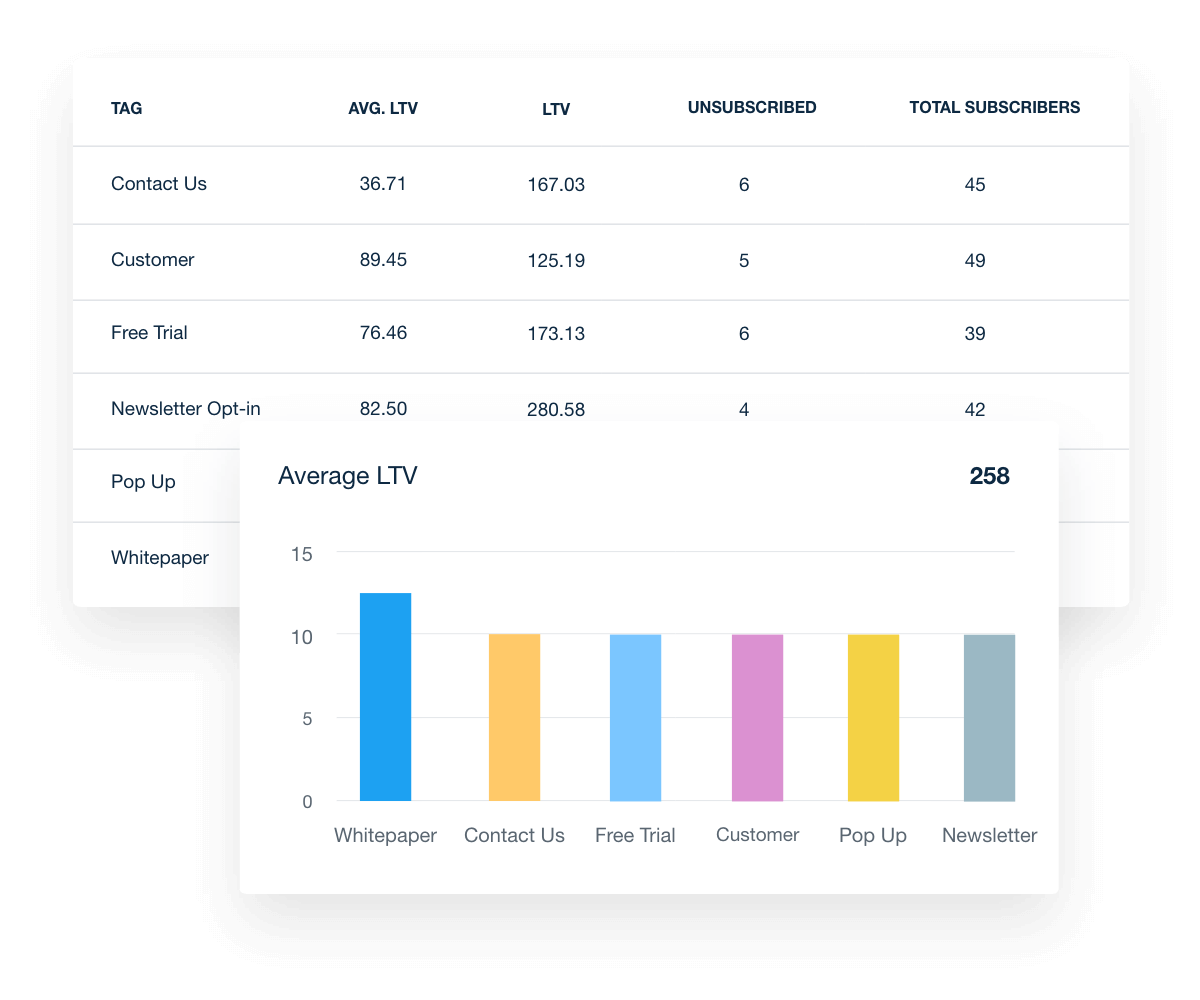Image resolution: width=1200 pixels, height=1000 pixels.
Task: Click the LTV column header
Action: (x=556, y=109)
